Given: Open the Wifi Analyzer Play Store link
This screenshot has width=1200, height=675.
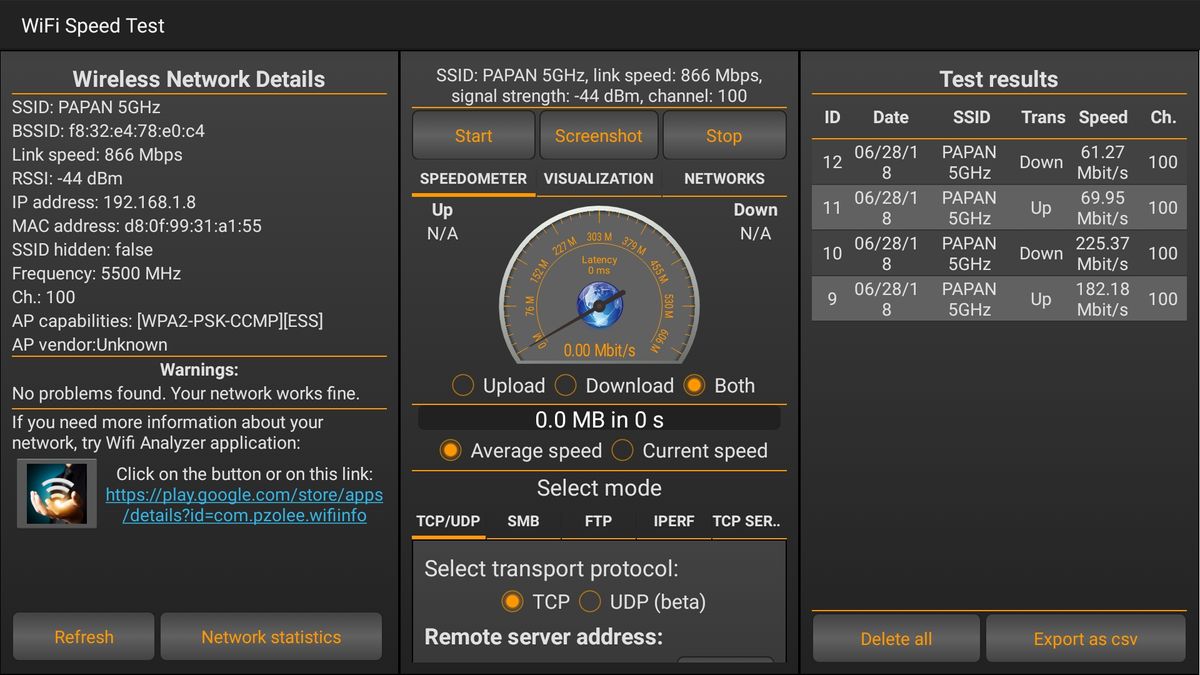Looking at the screenshot, I should 244,505.
